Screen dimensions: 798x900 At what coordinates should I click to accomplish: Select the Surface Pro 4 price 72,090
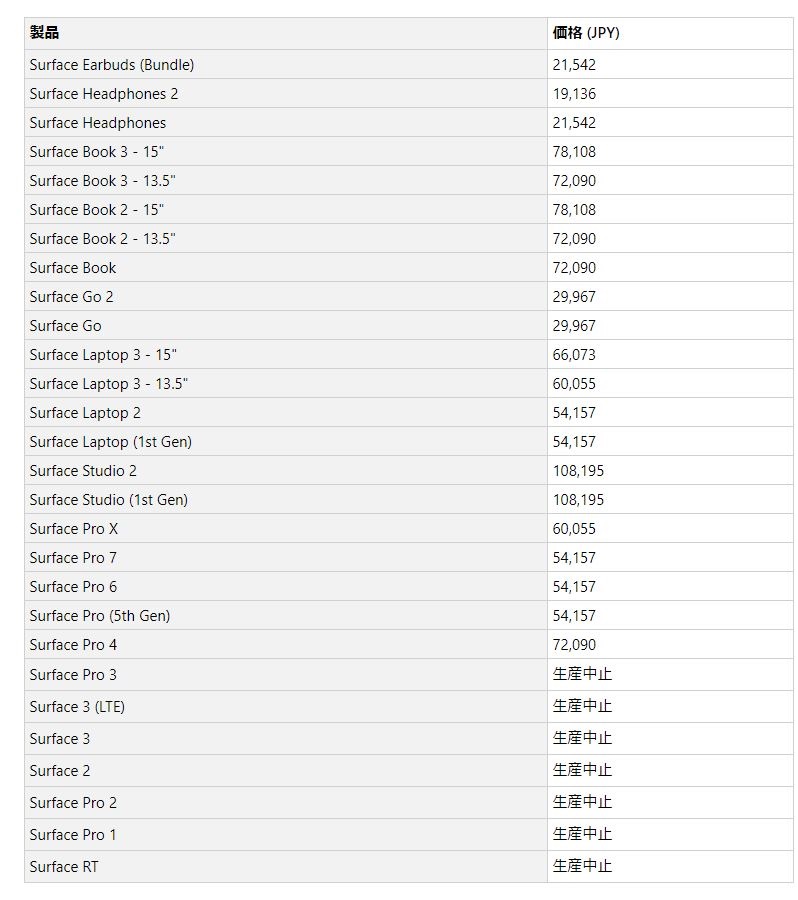pyautogui.click(x=670, y=645)
